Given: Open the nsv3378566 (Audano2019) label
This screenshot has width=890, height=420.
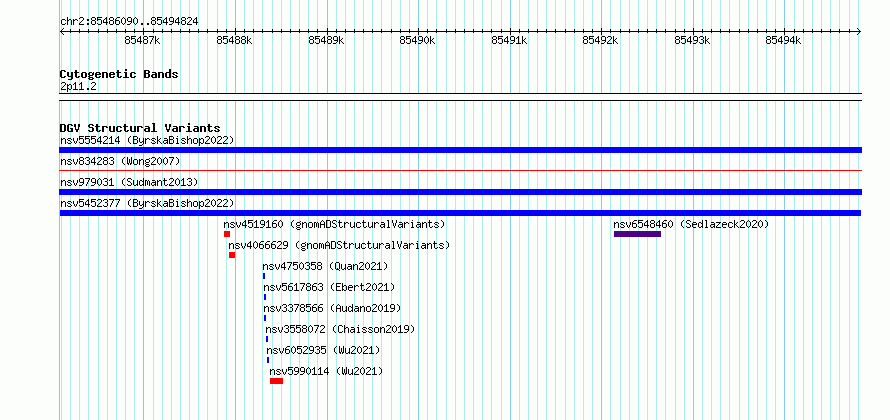Looking at the screenshot, I should click(332, 308).
